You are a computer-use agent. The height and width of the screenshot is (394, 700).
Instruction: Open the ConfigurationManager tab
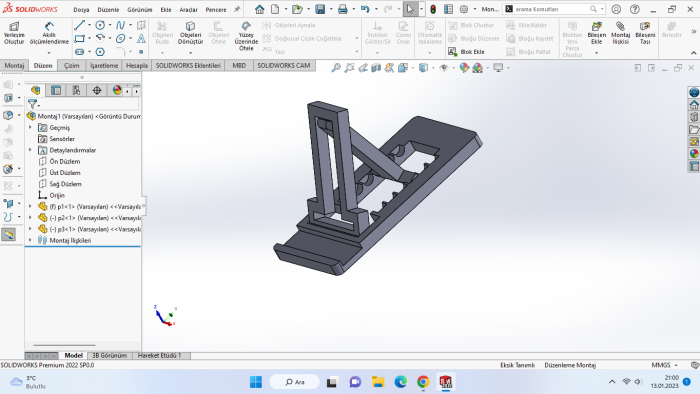(76, 91)
